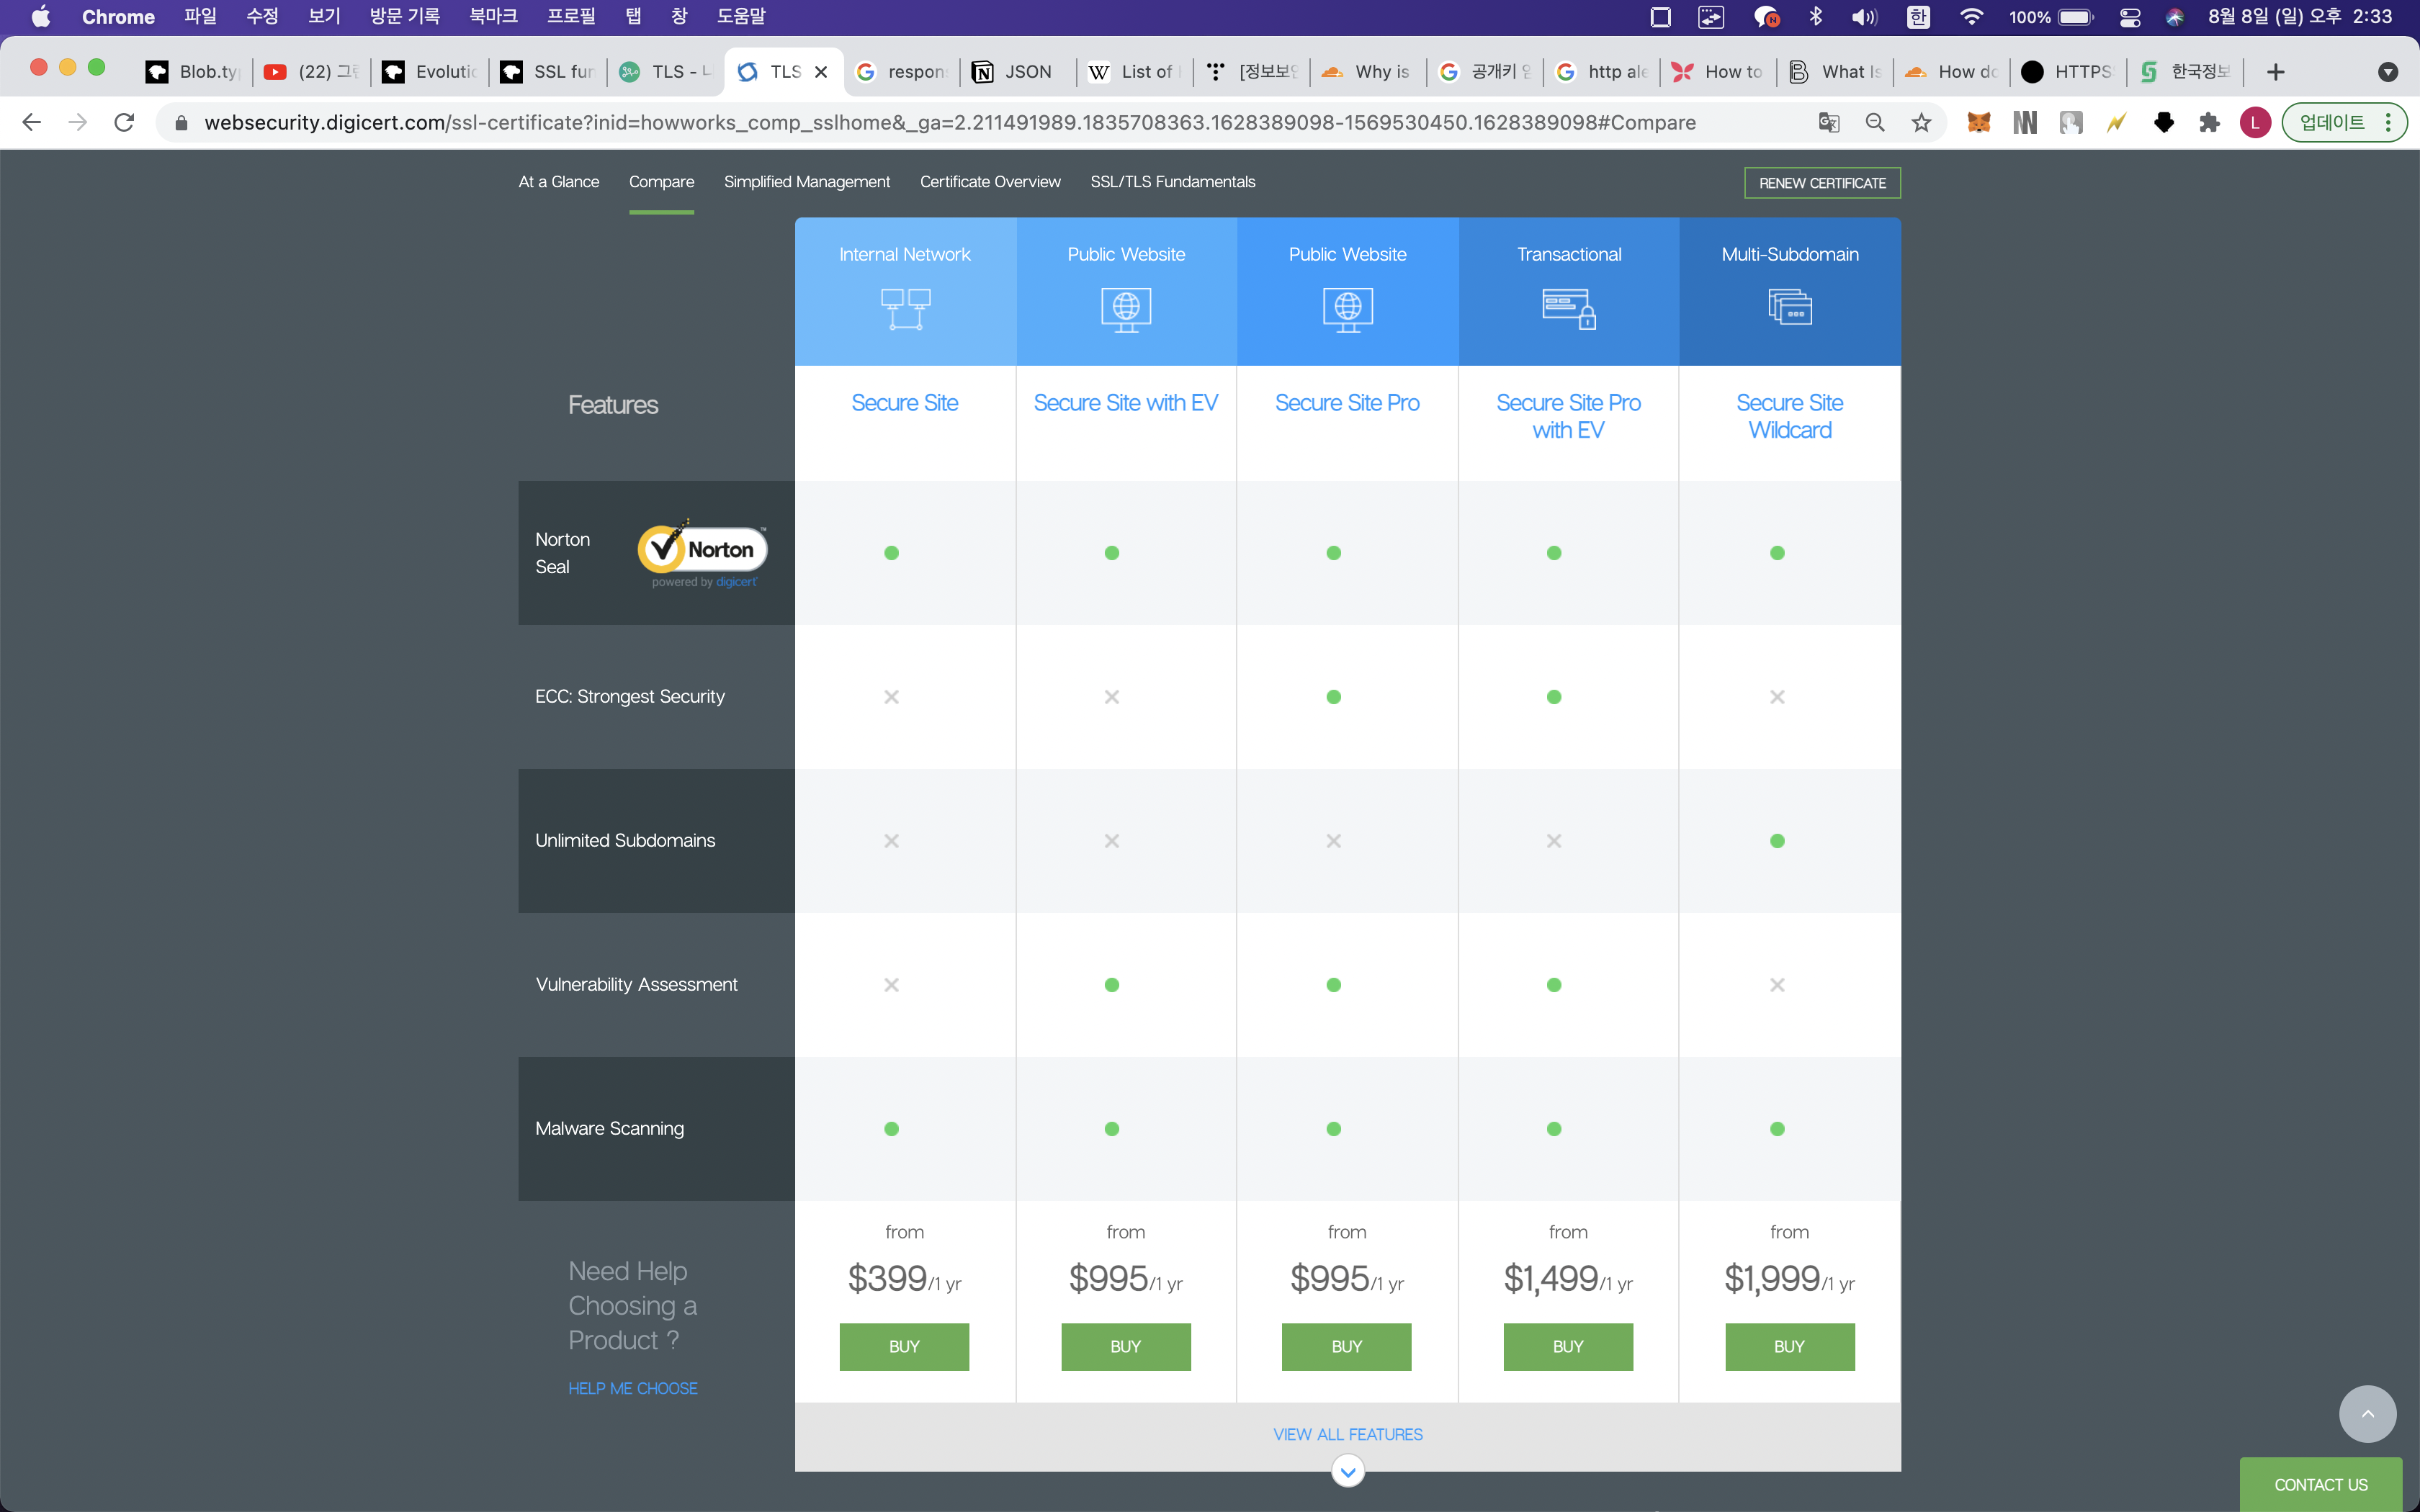Click the Google Translate icon in address bar

pyautogui.click(x=1828, y=123)
